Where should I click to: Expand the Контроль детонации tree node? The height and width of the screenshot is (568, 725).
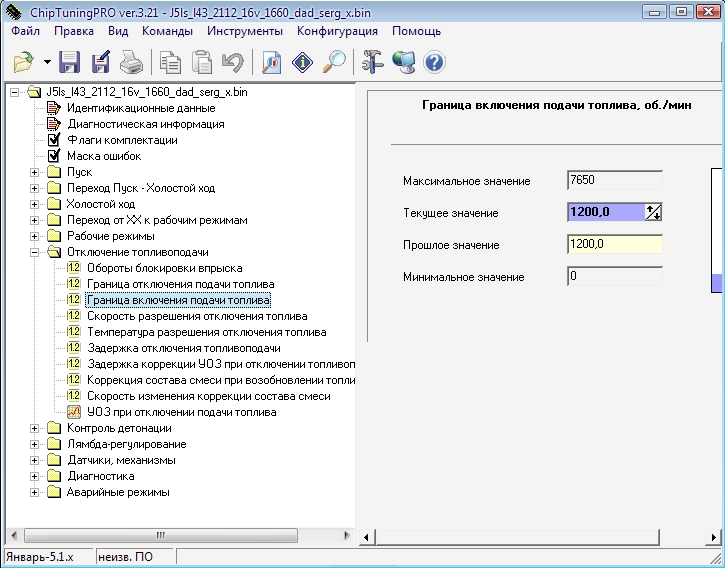(35, 428)
